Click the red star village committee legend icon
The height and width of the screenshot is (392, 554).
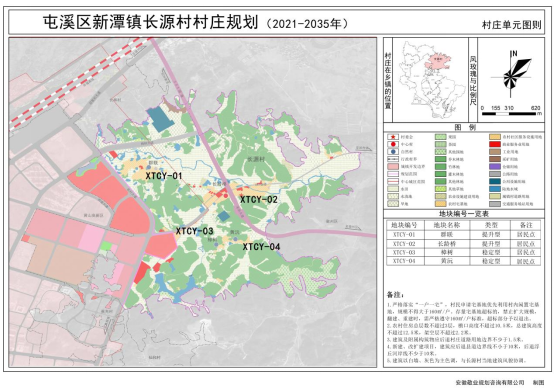(393, 137)
